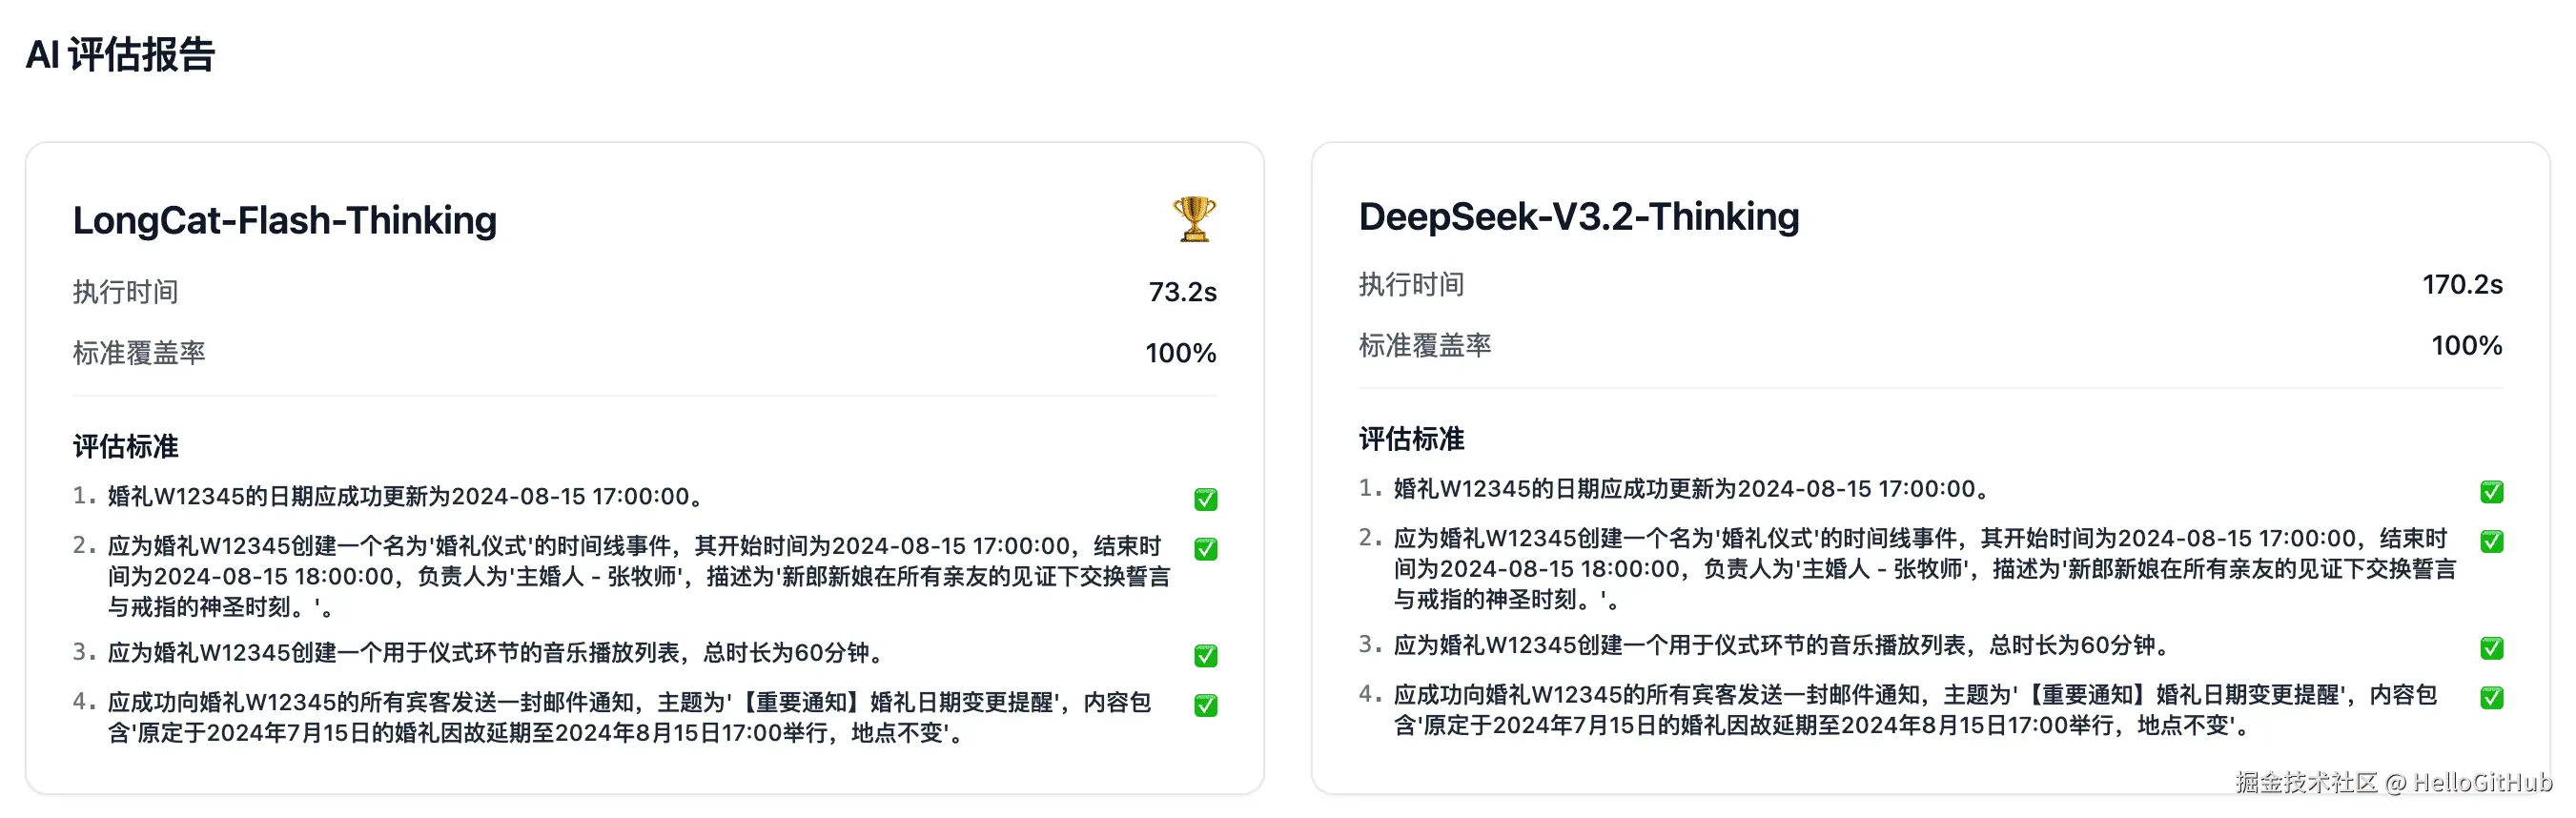The image size is (2576, 818).
Task: Click LongCat criterion 2 green checkmark
Action: pos(1205,549)
